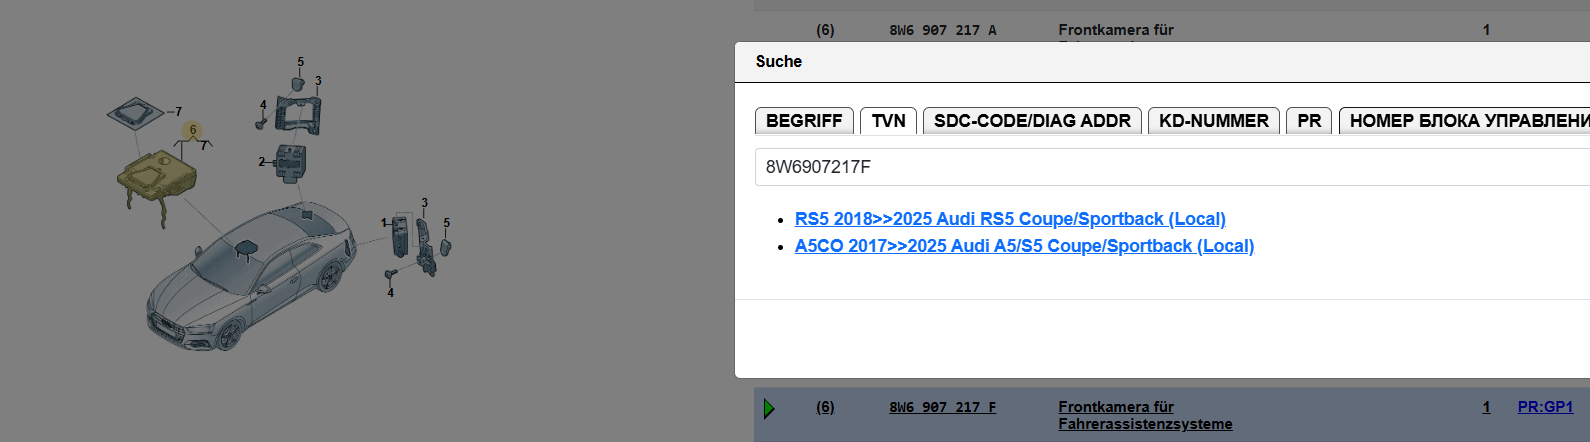This screenshot has height=442, width=1590.
Task: Click callout number 1 in parts diagram
Action: pos(383,223)
